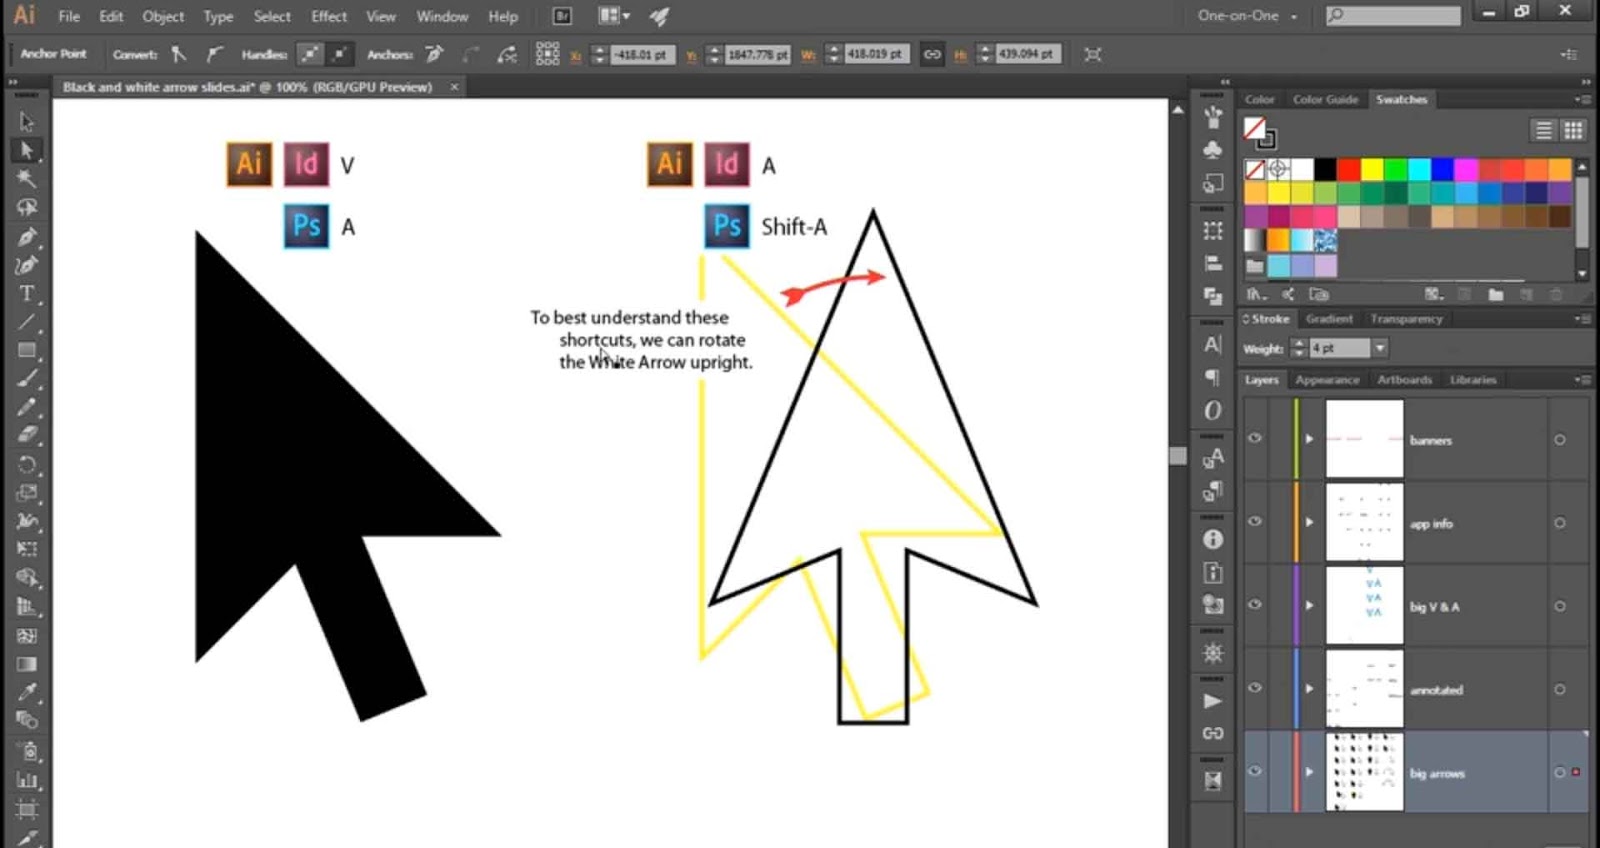Expand the big V & A layer

pyautogui.click(x=1309, y=605)
